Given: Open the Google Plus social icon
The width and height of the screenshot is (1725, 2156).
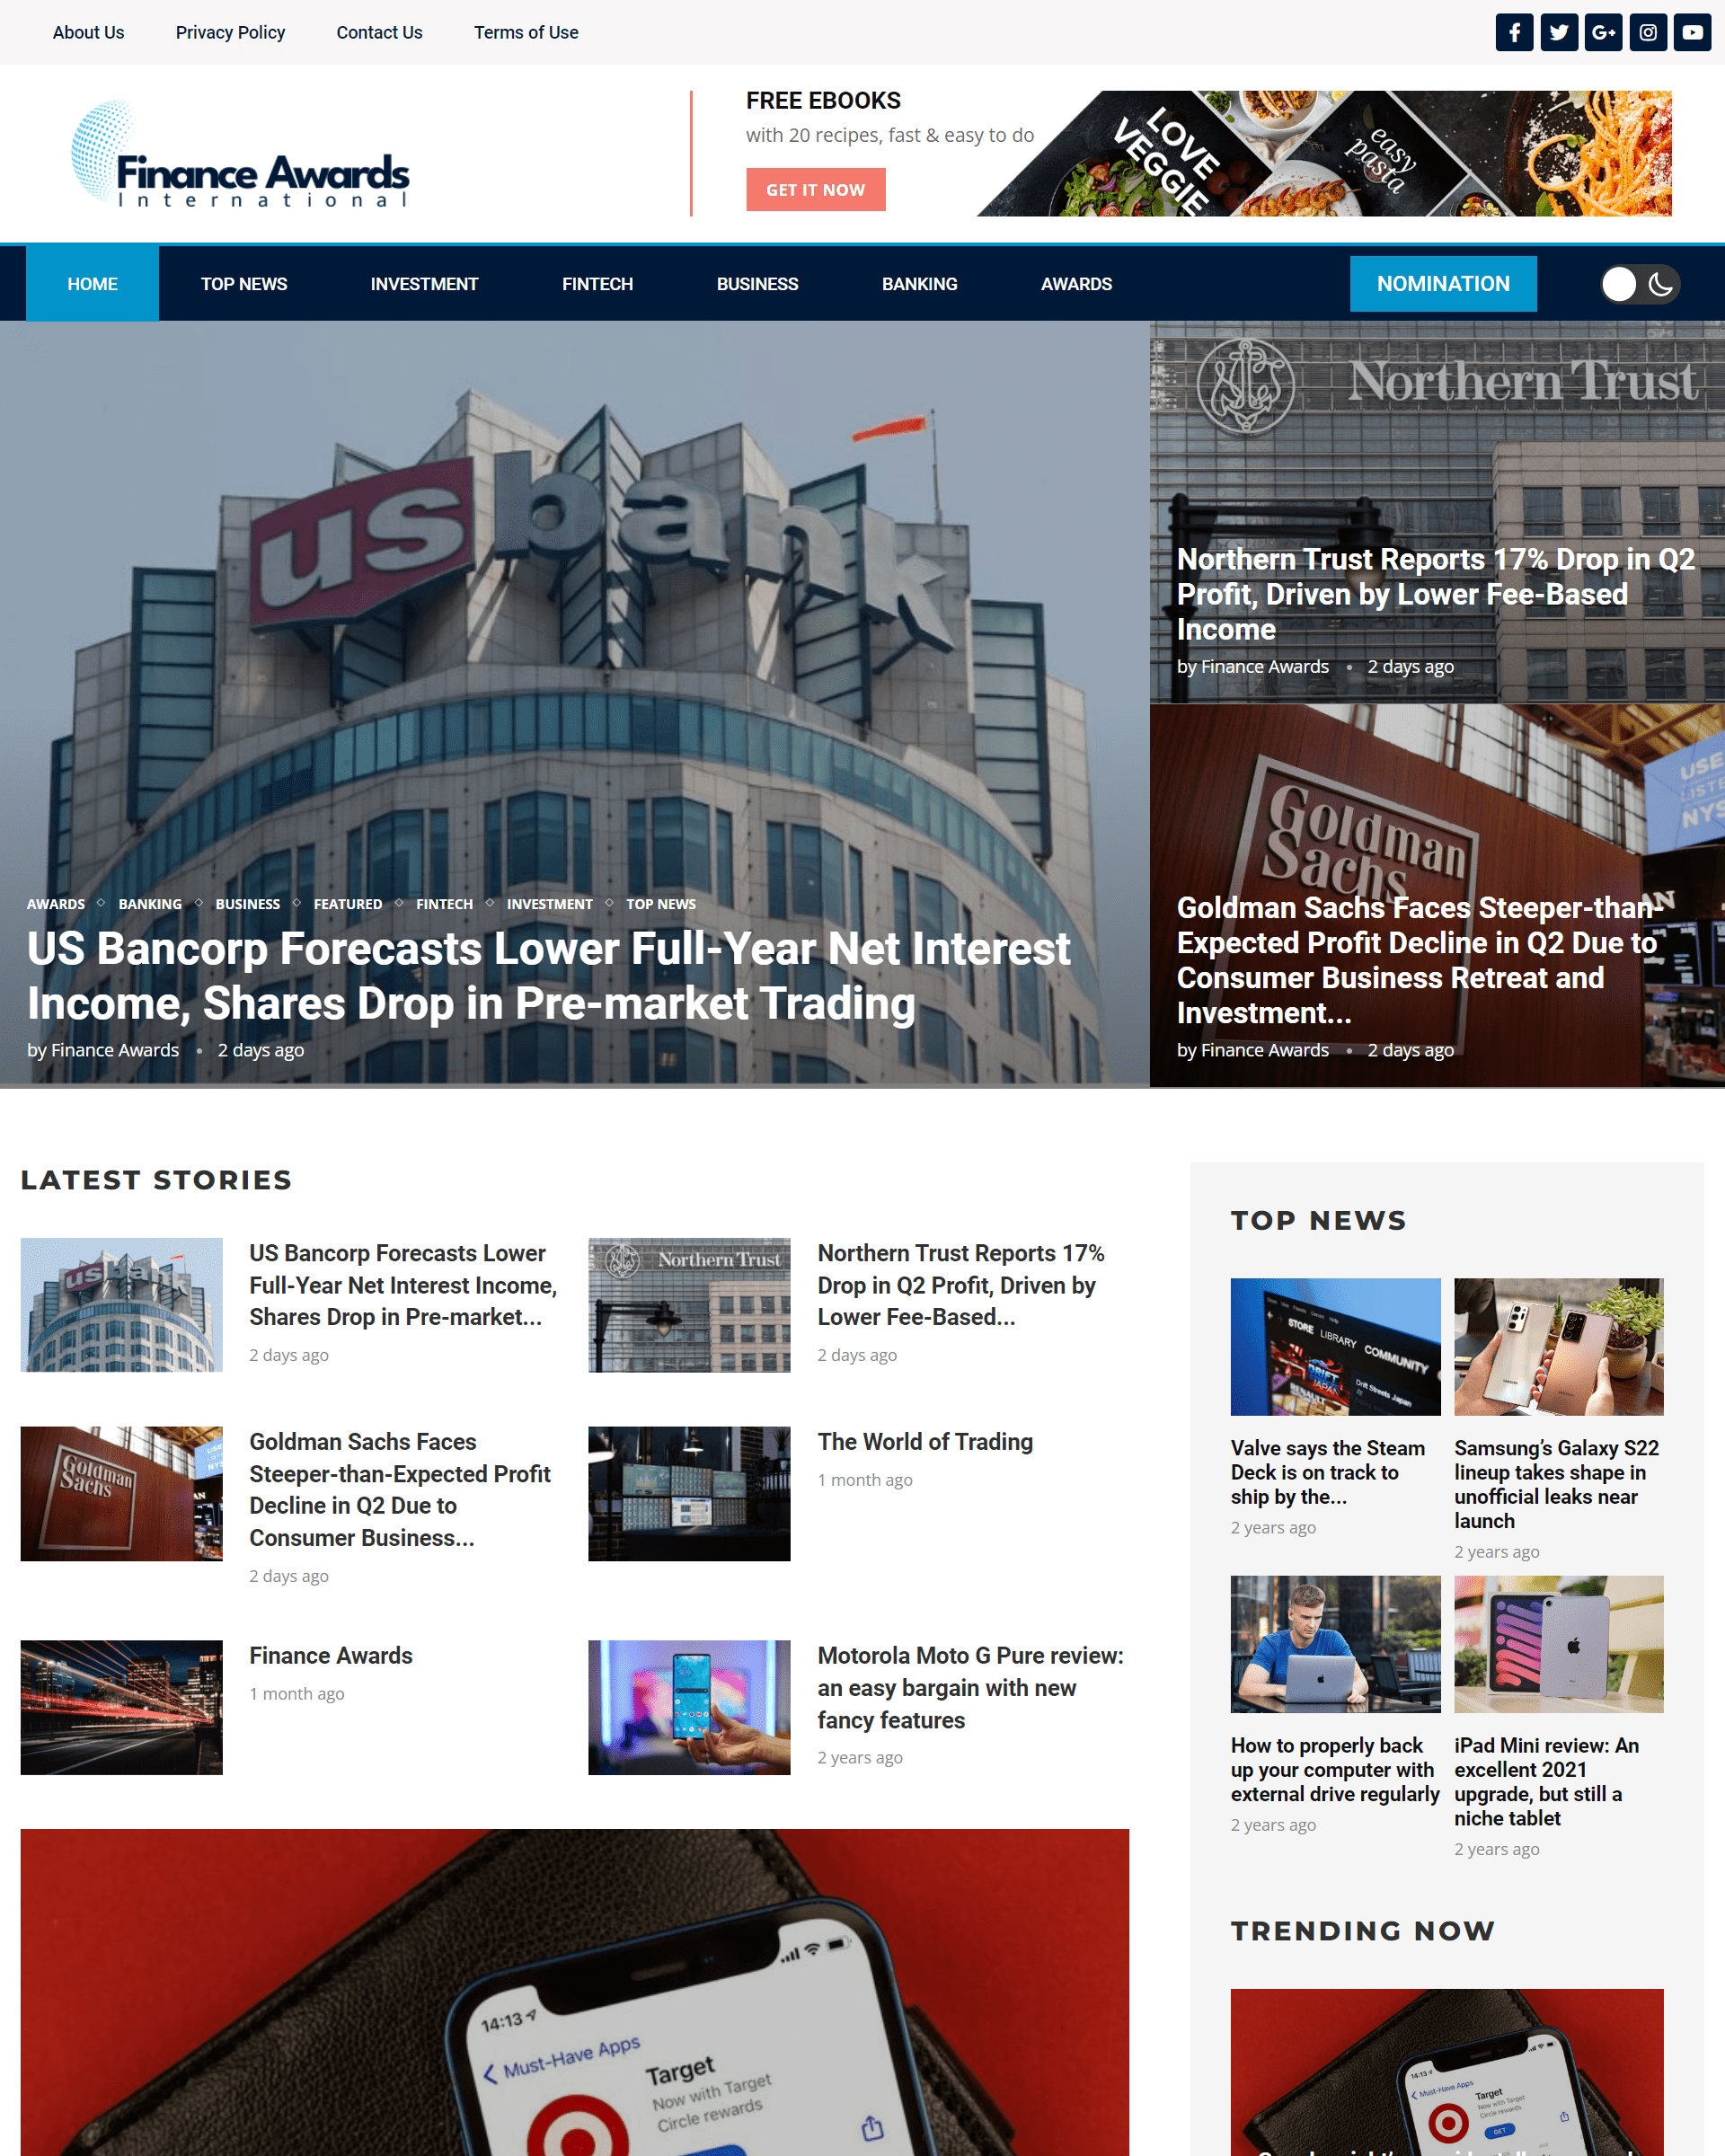Looking at the screenshot, I should (x=1603, y=32).
